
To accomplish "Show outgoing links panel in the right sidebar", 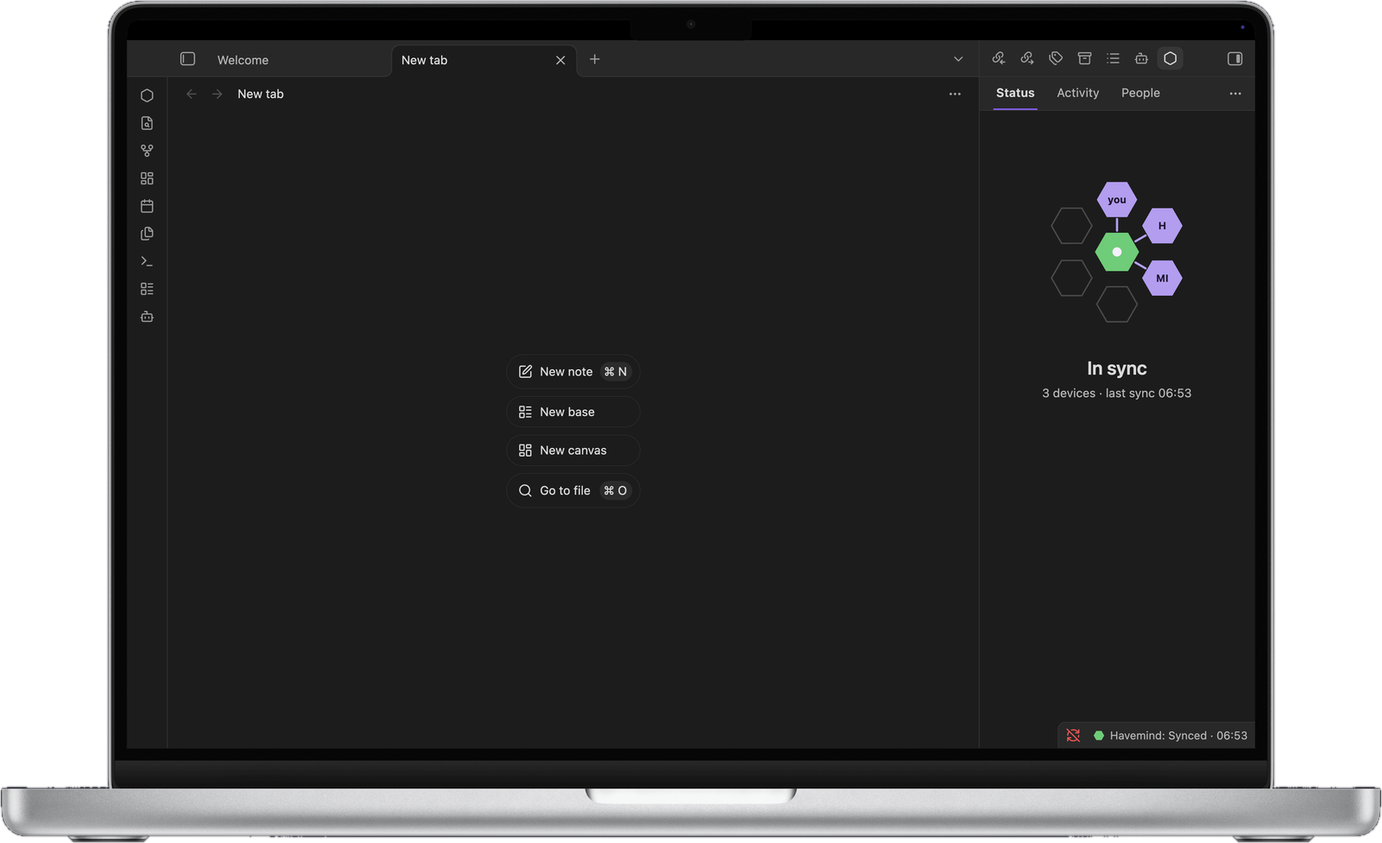I will tap(1026, 59).
